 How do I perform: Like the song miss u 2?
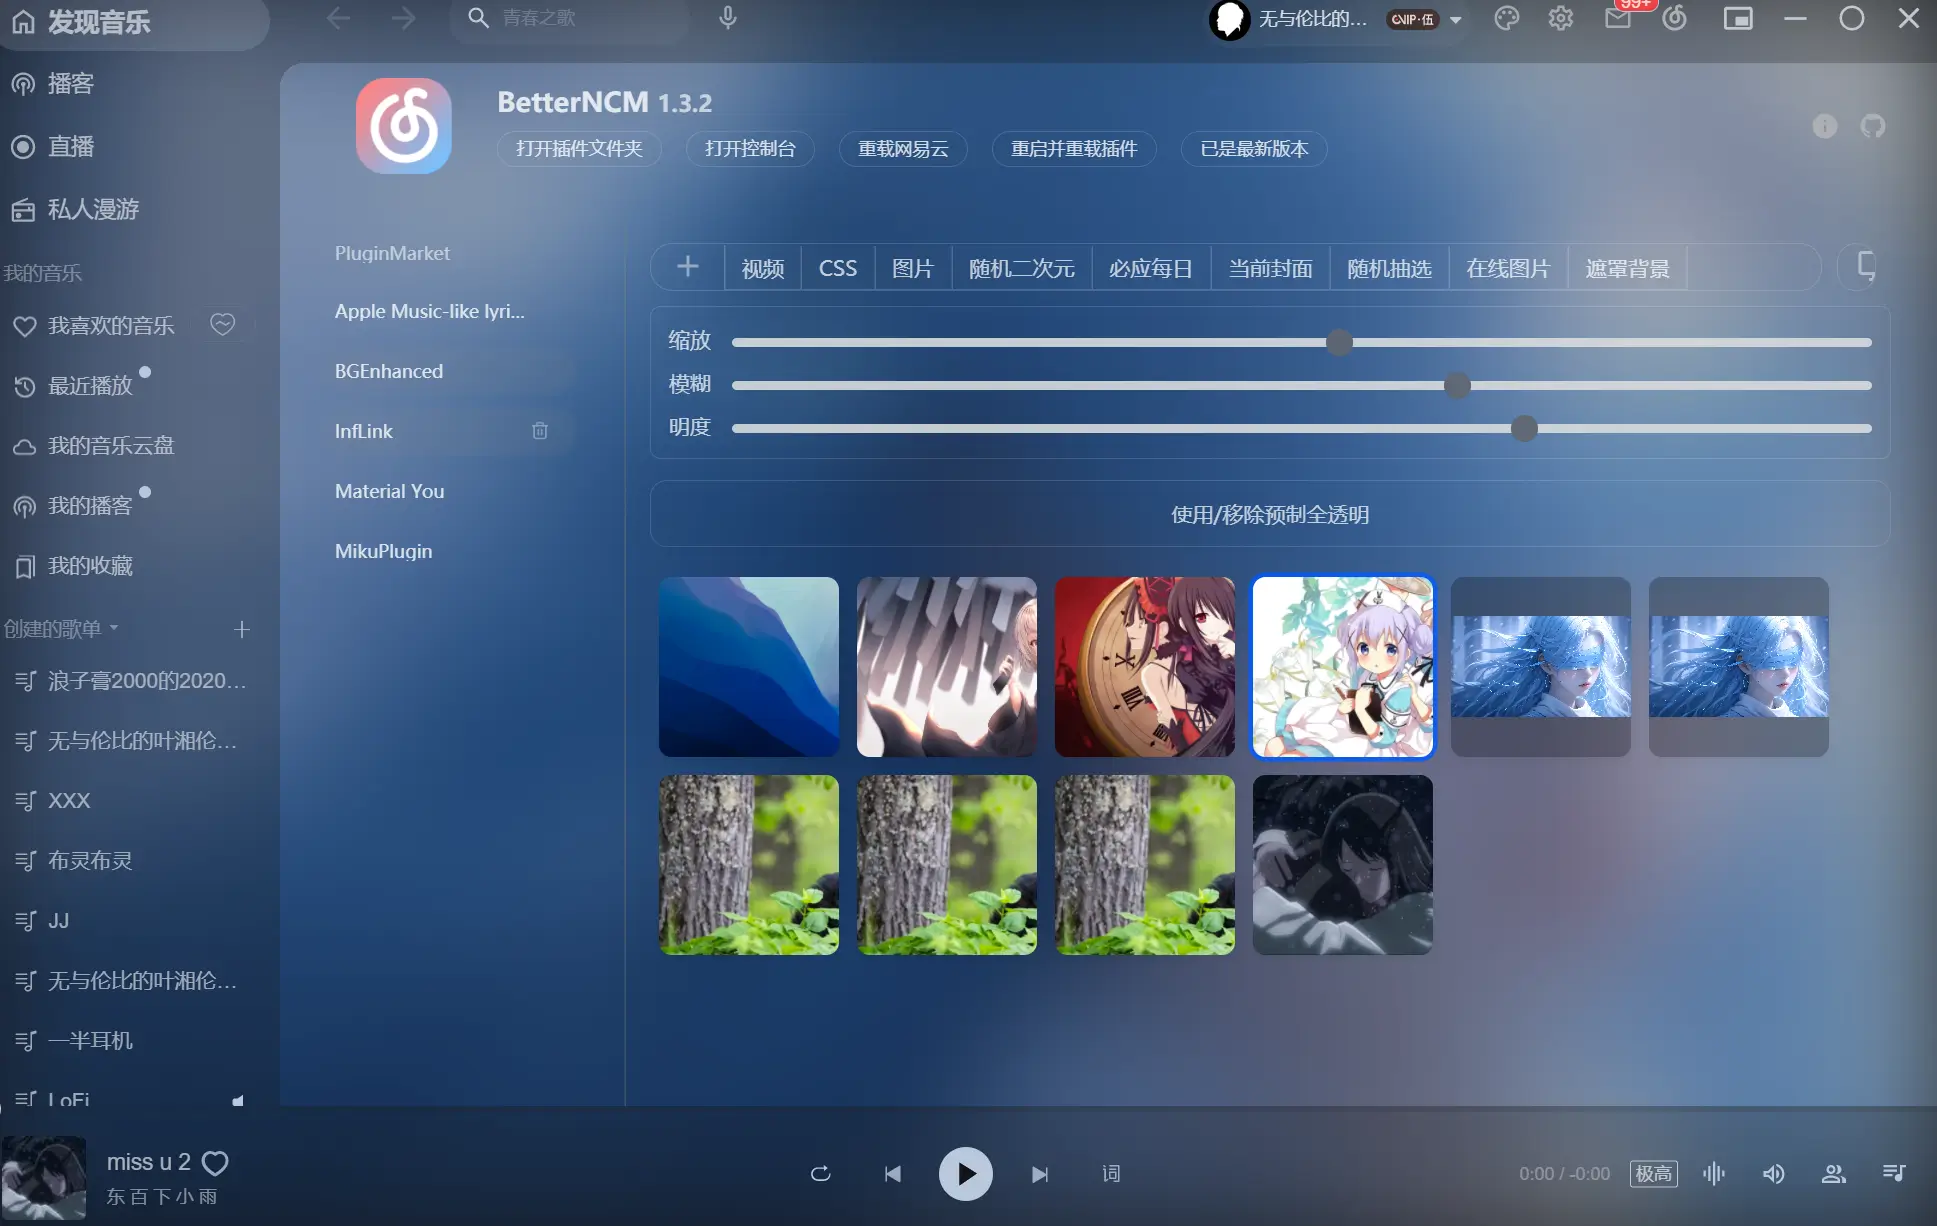(215, 1163)
